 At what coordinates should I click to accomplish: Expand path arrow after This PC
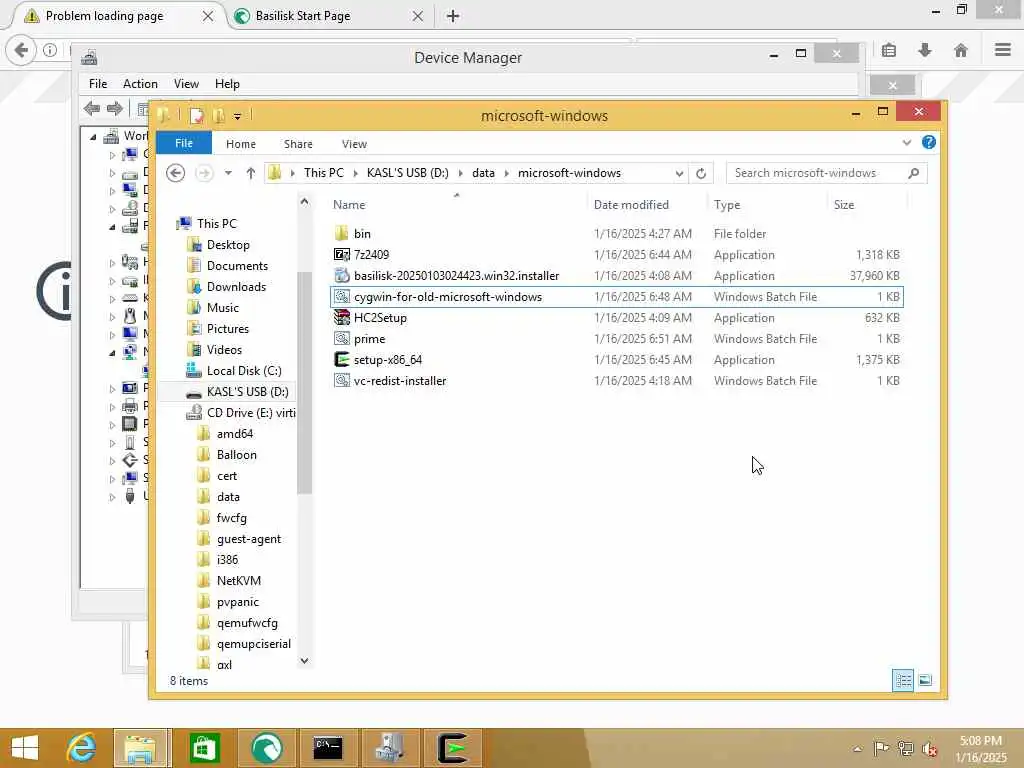point(355,173)
